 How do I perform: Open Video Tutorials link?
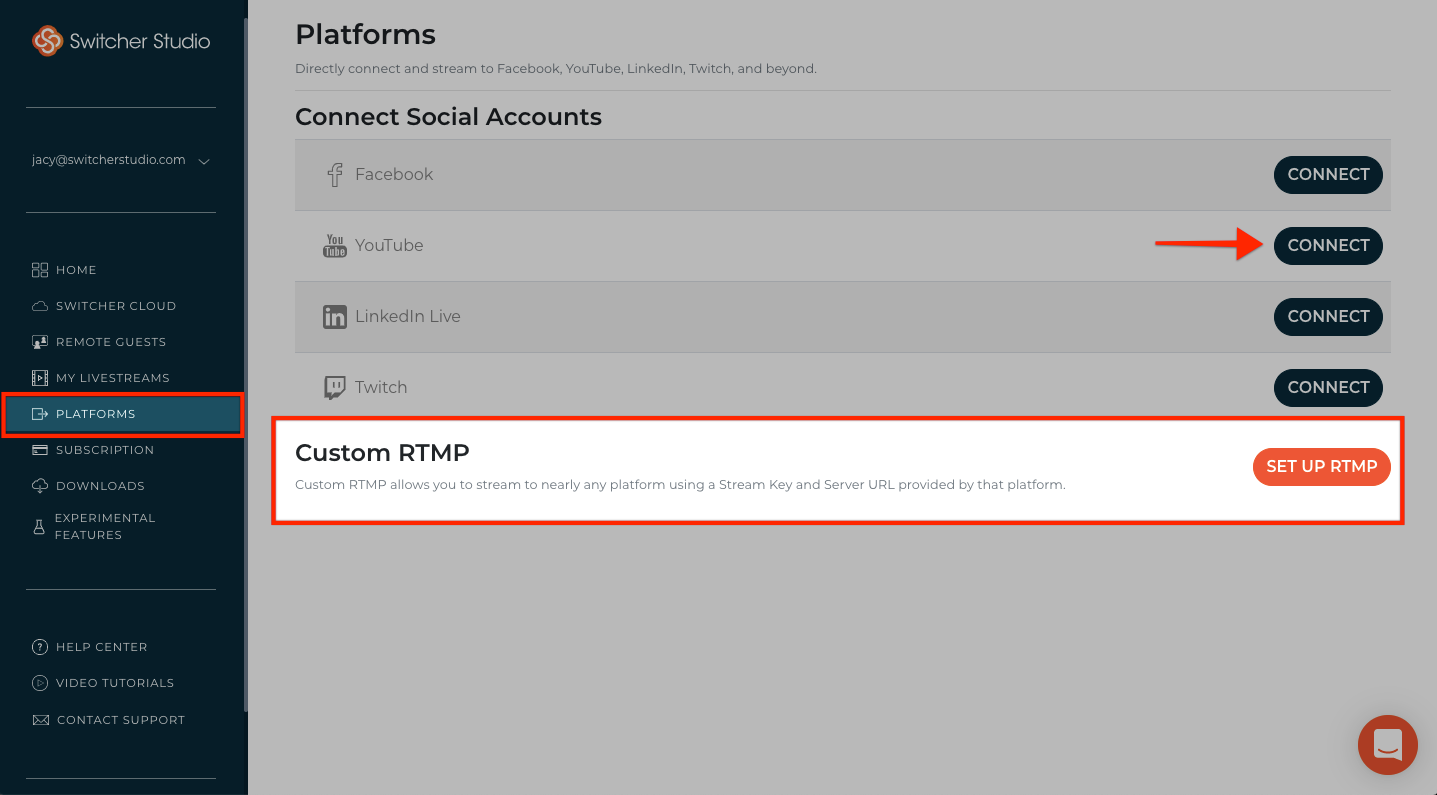pyautogui.click(x=115, y=683)
